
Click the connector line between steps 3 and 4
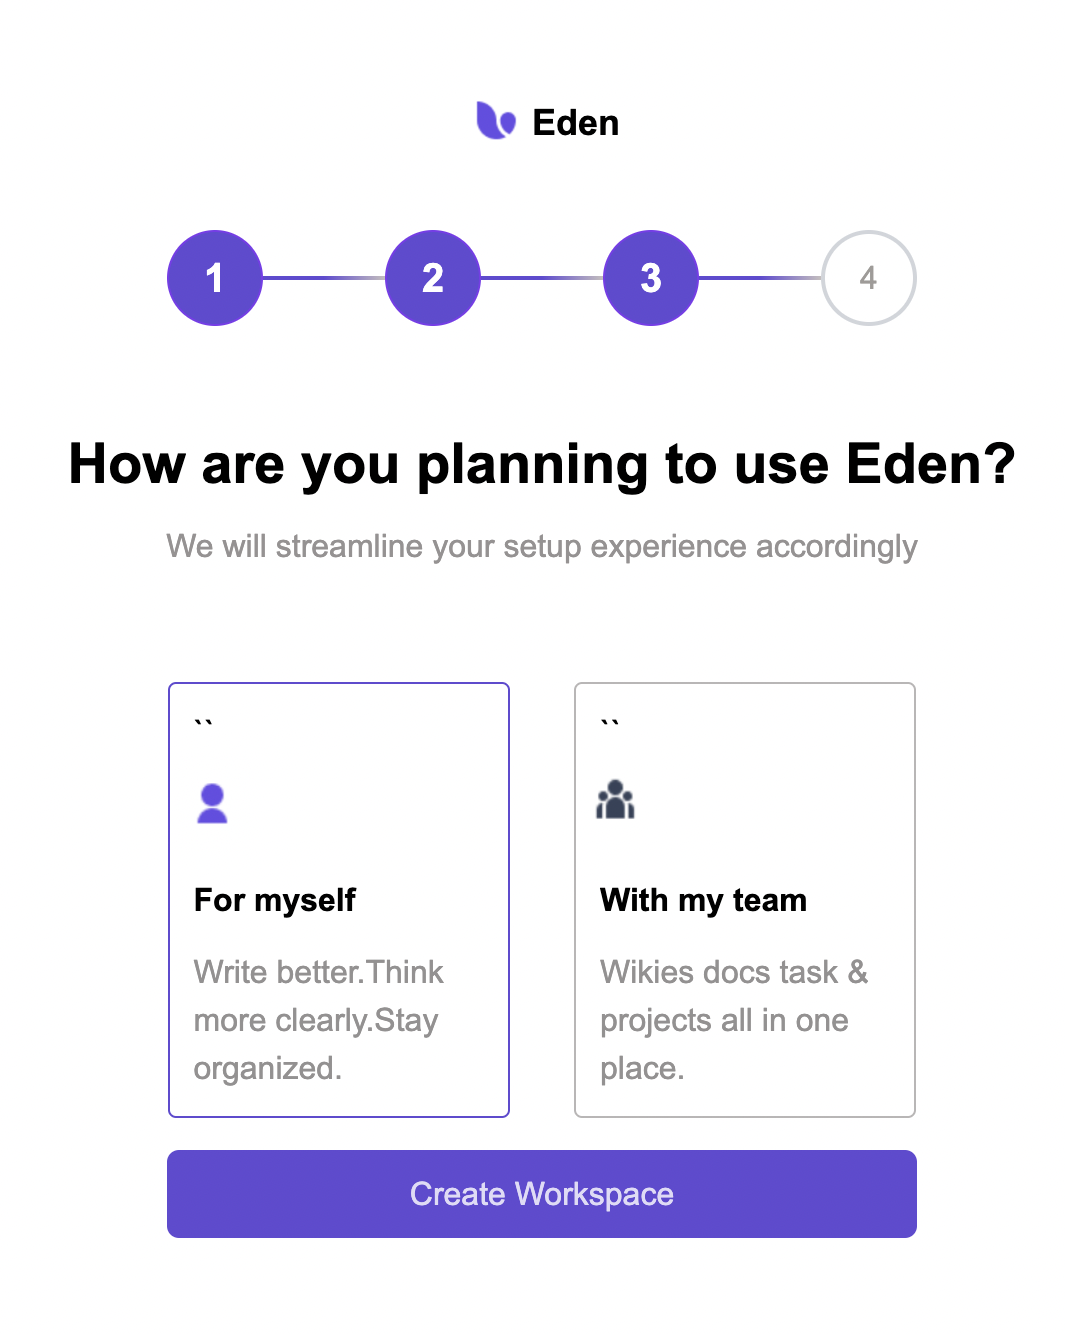coord(759,277)
